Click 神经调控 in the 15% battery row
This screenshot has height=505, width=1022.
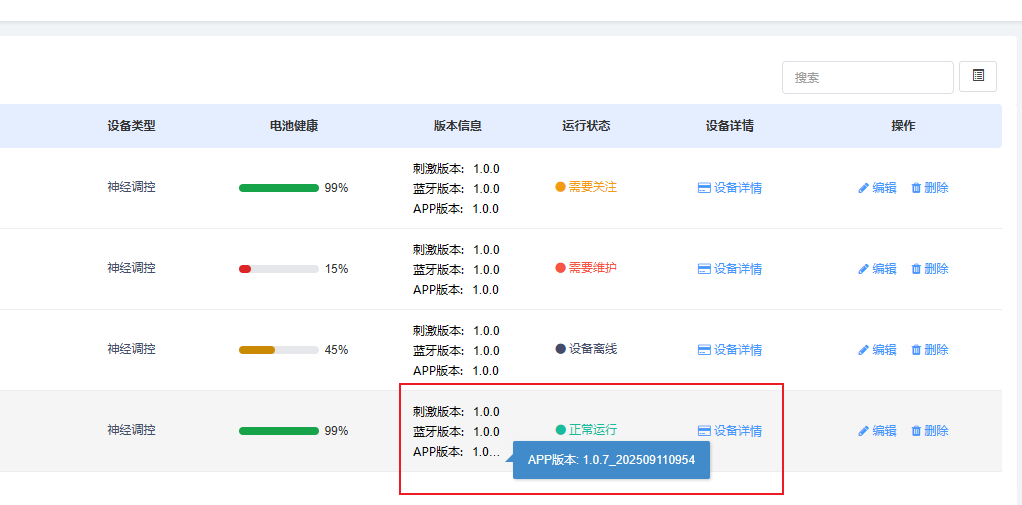tap(132, 268)
